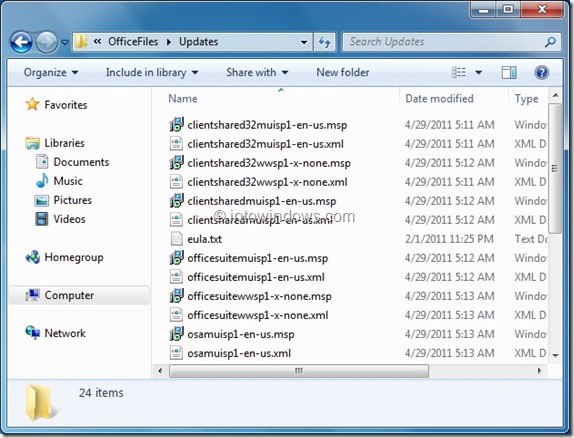Viewport: 574px width, 438px height.
Task: Click the clientsharedmuisp1-en-us.xml file name
Action: tap(260, 220)
